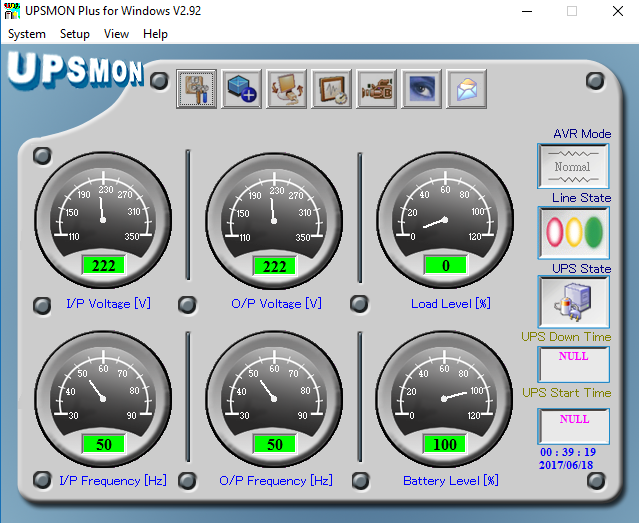Click the video camera toolbar icon
Viewport: 639px width, 523px height.
[376, 89]
